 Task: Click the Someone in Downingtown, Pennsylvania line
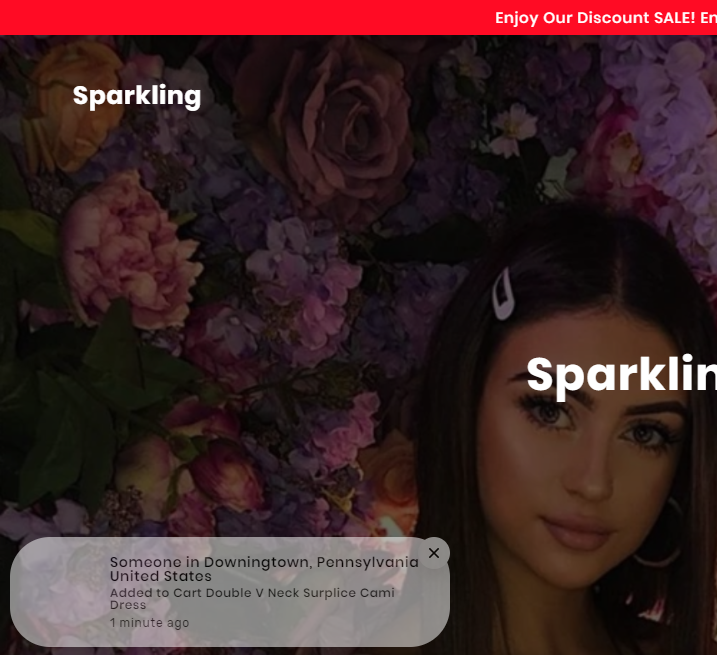pos(264,562)
